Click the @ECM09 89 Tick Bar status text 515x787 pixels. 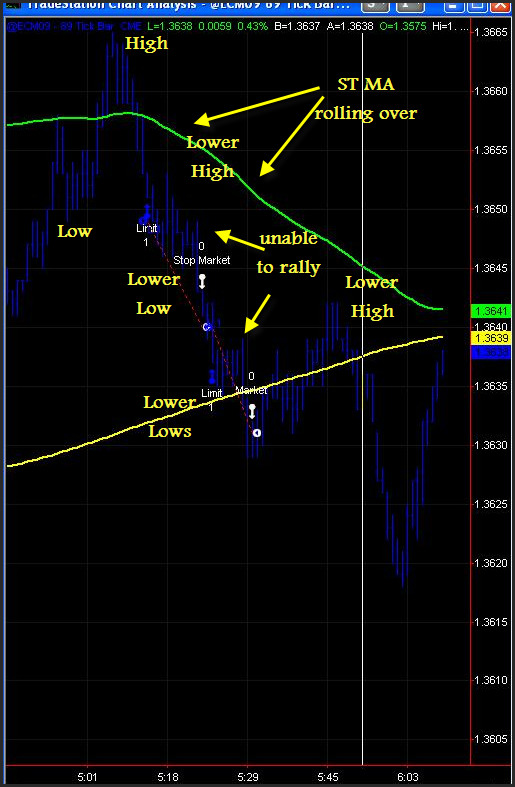[64, 26]
